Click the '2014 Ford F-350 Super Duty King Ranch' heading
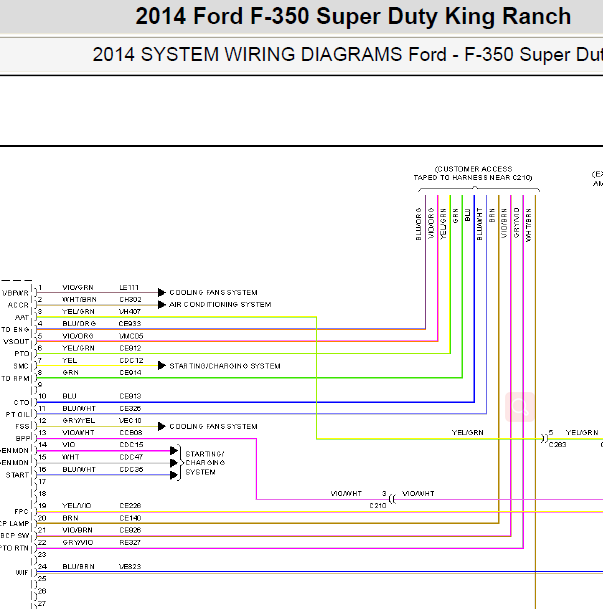This screenshot has width=603, height=609. coord(353,16)
